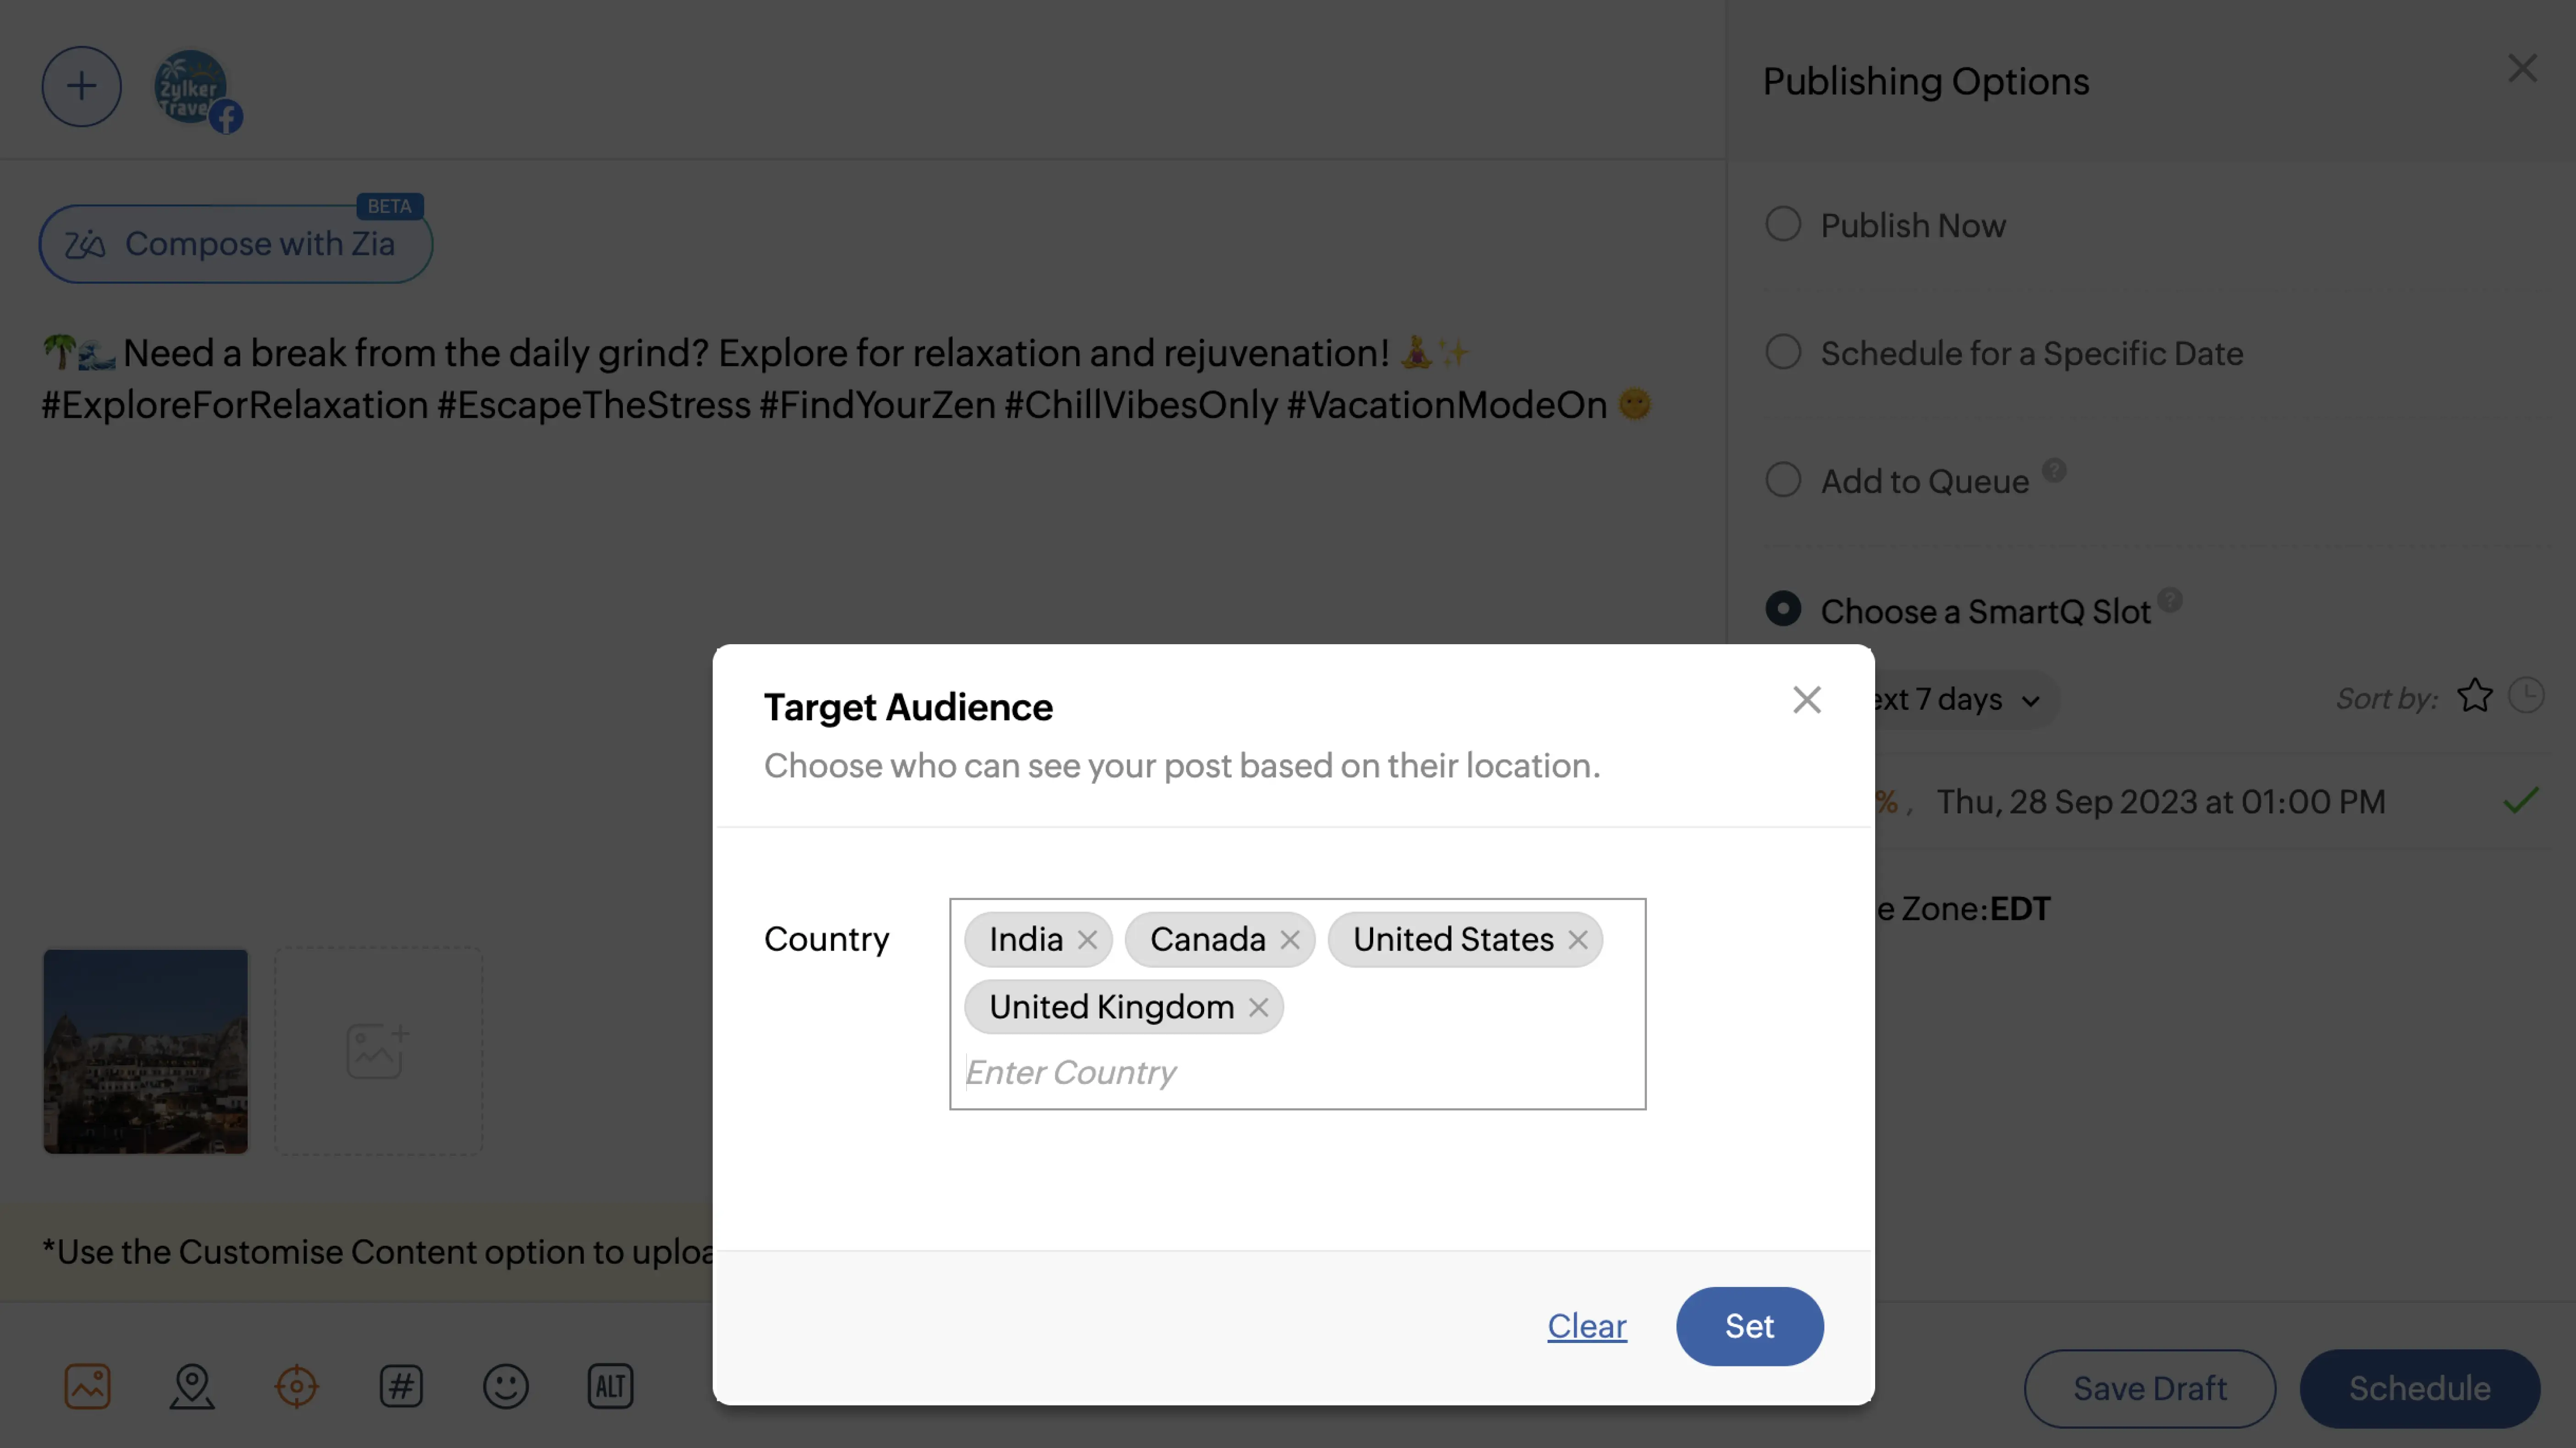Open Compose with Zia
This screenshot has height=1448, width=2576.
tap(236, 244)
